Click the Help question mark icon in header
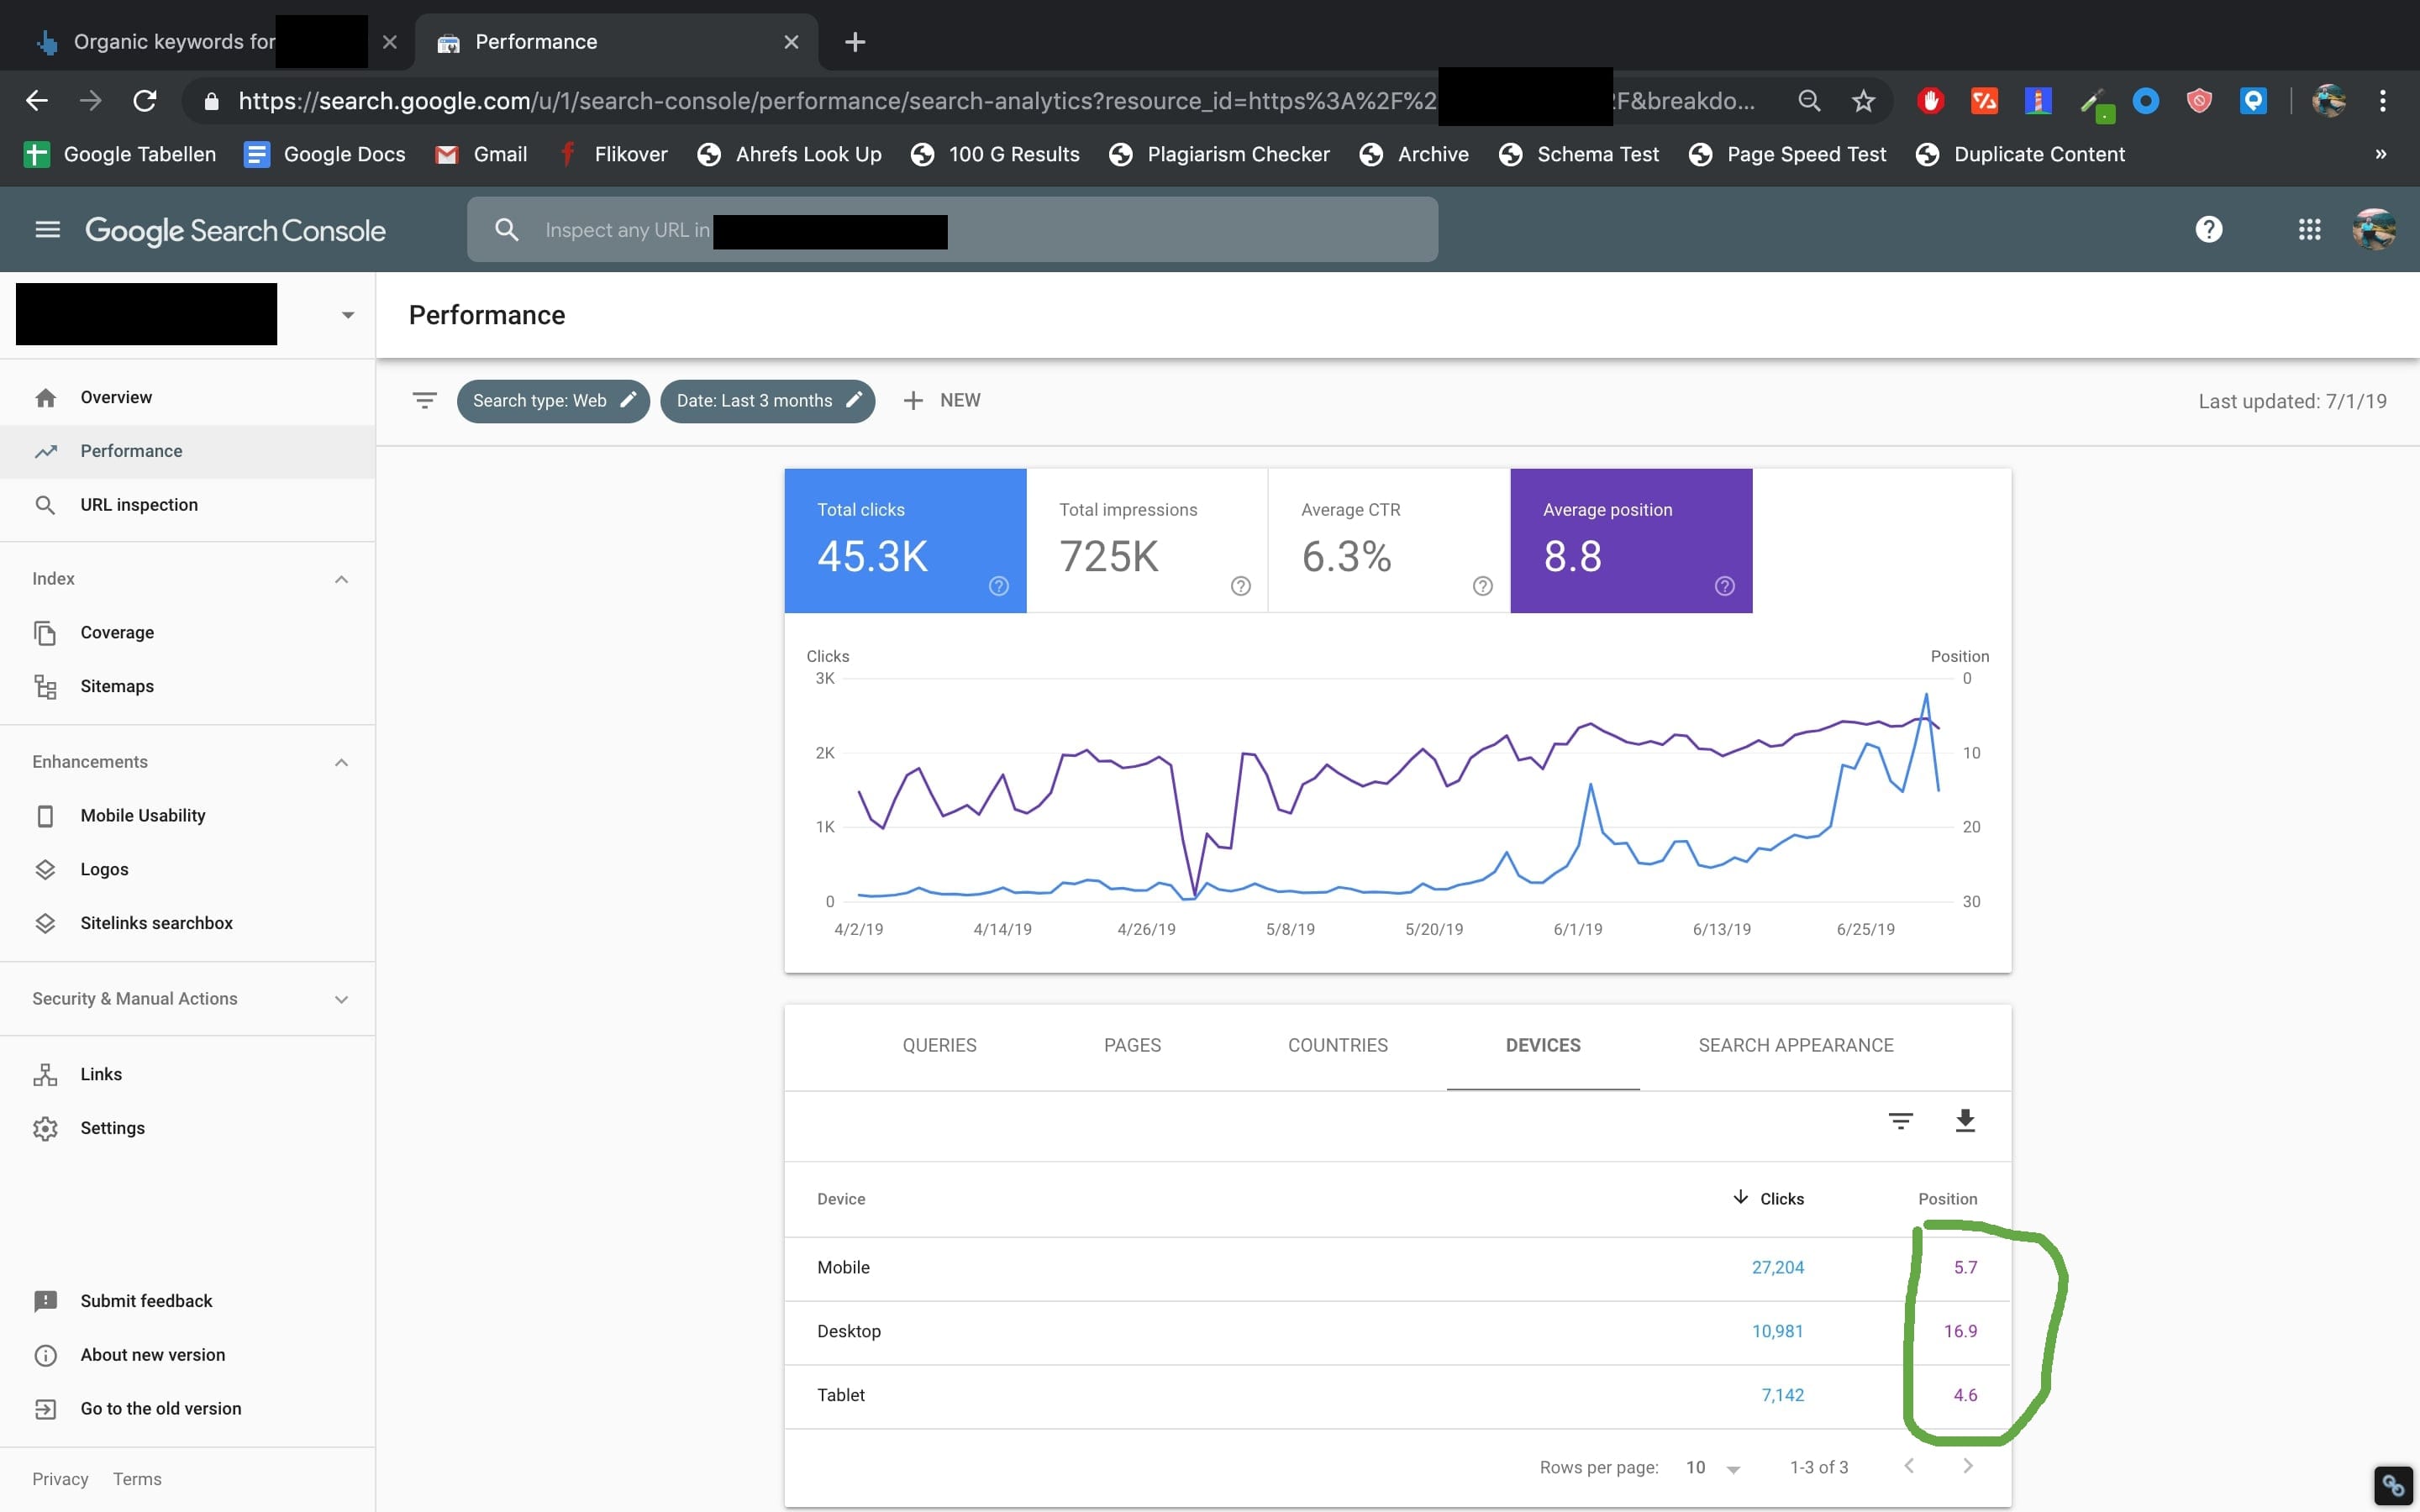 pos(2208,230)
